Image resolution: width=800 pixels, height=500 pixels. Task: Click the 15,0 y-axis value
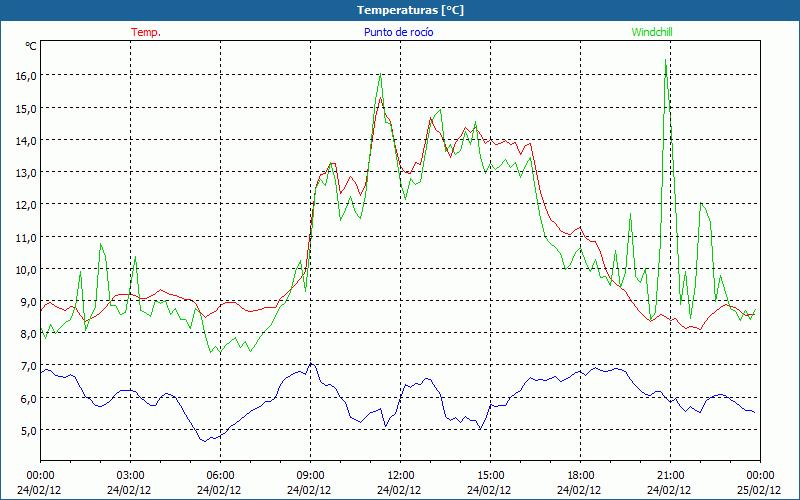[26, 108]
